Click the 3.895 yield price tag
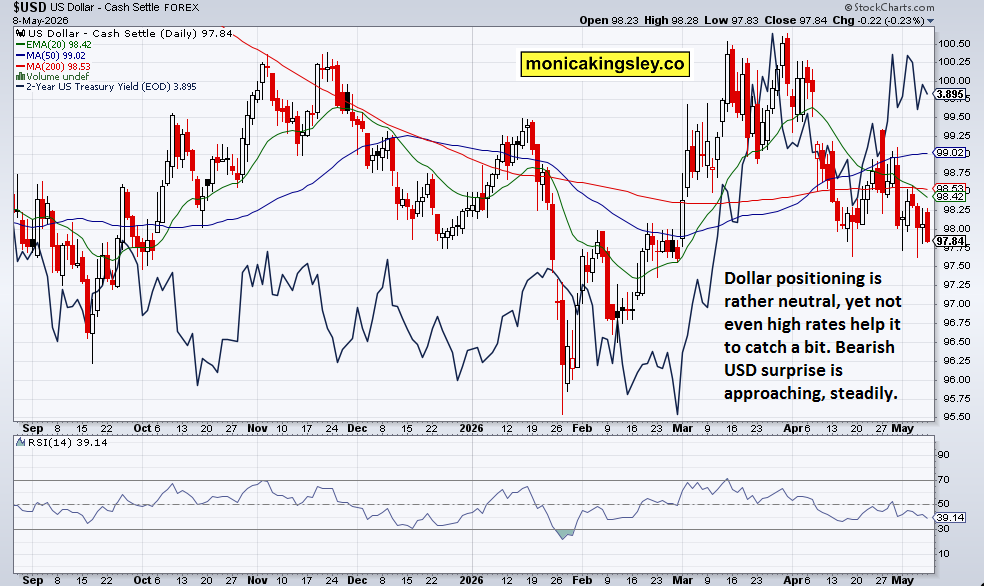Image resolution: width=984 pixels, height=586 pixels. point(950,95)
